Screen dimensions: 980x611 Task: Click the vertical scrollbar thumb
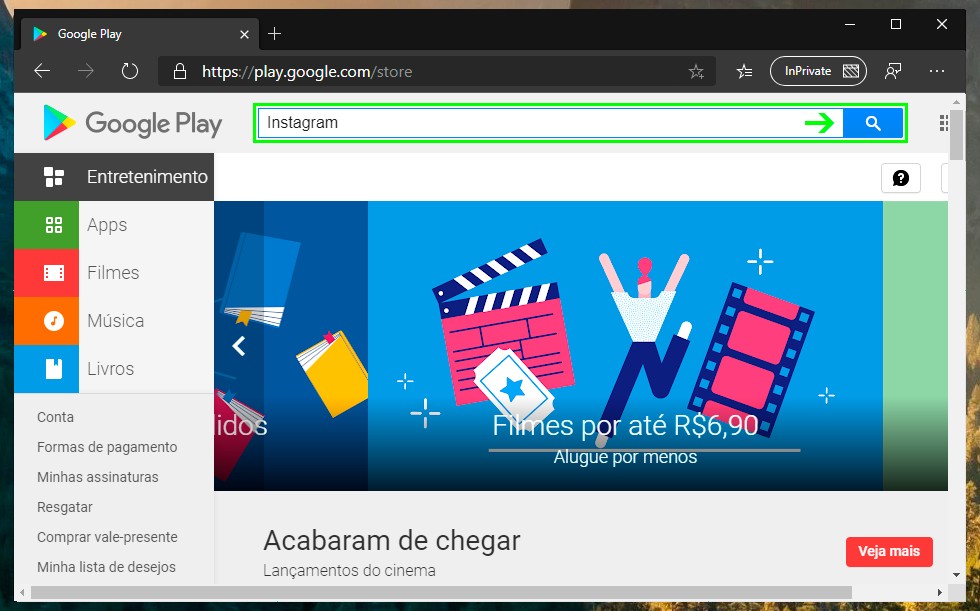(x=956, y=136)
